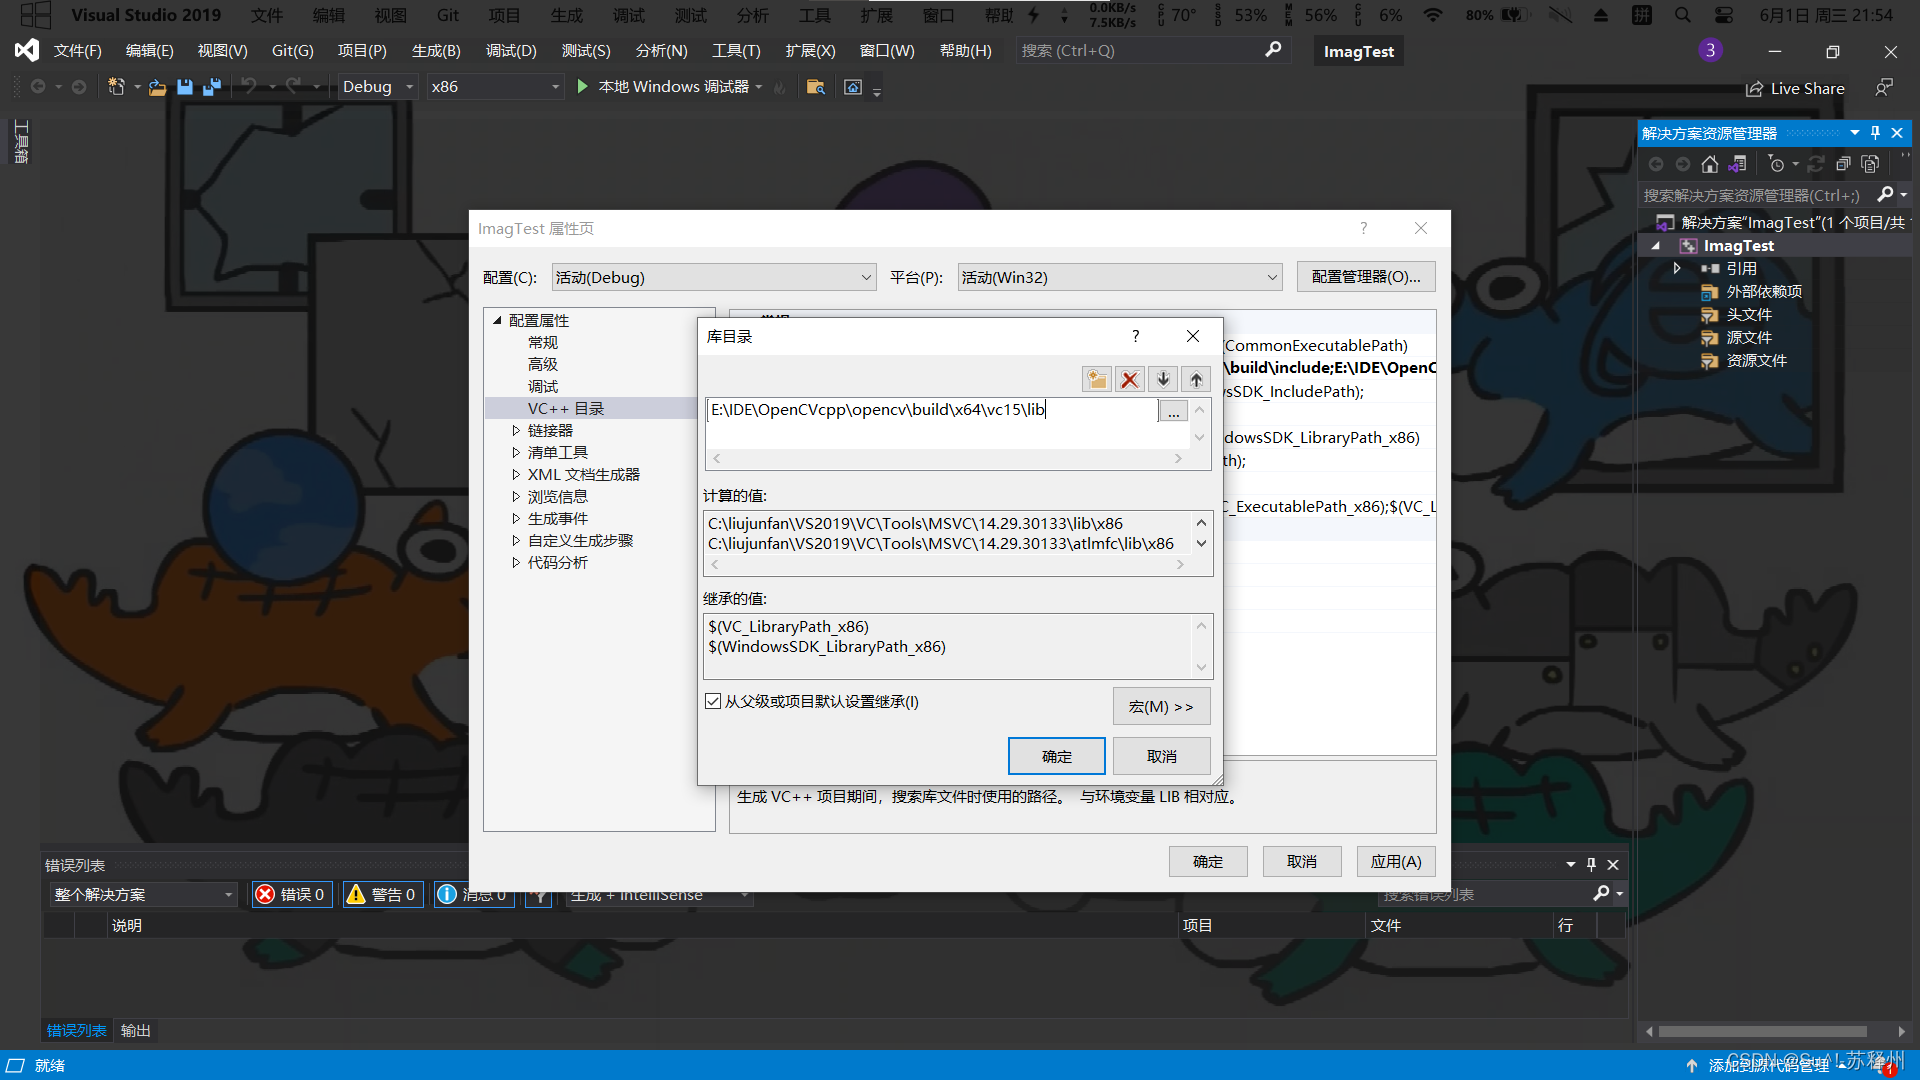The width and height of the screenshot is (1920, 1080).
Task: Select 外部依赖项 in Solution Explorer
Action: 1764,291
